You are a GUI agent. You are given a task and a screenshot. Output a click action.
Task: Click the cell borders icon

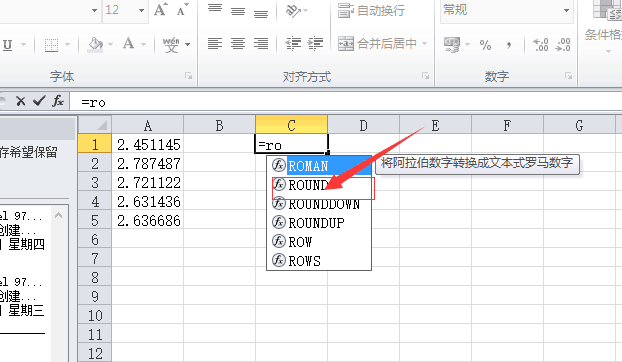[x=51, y=45]
